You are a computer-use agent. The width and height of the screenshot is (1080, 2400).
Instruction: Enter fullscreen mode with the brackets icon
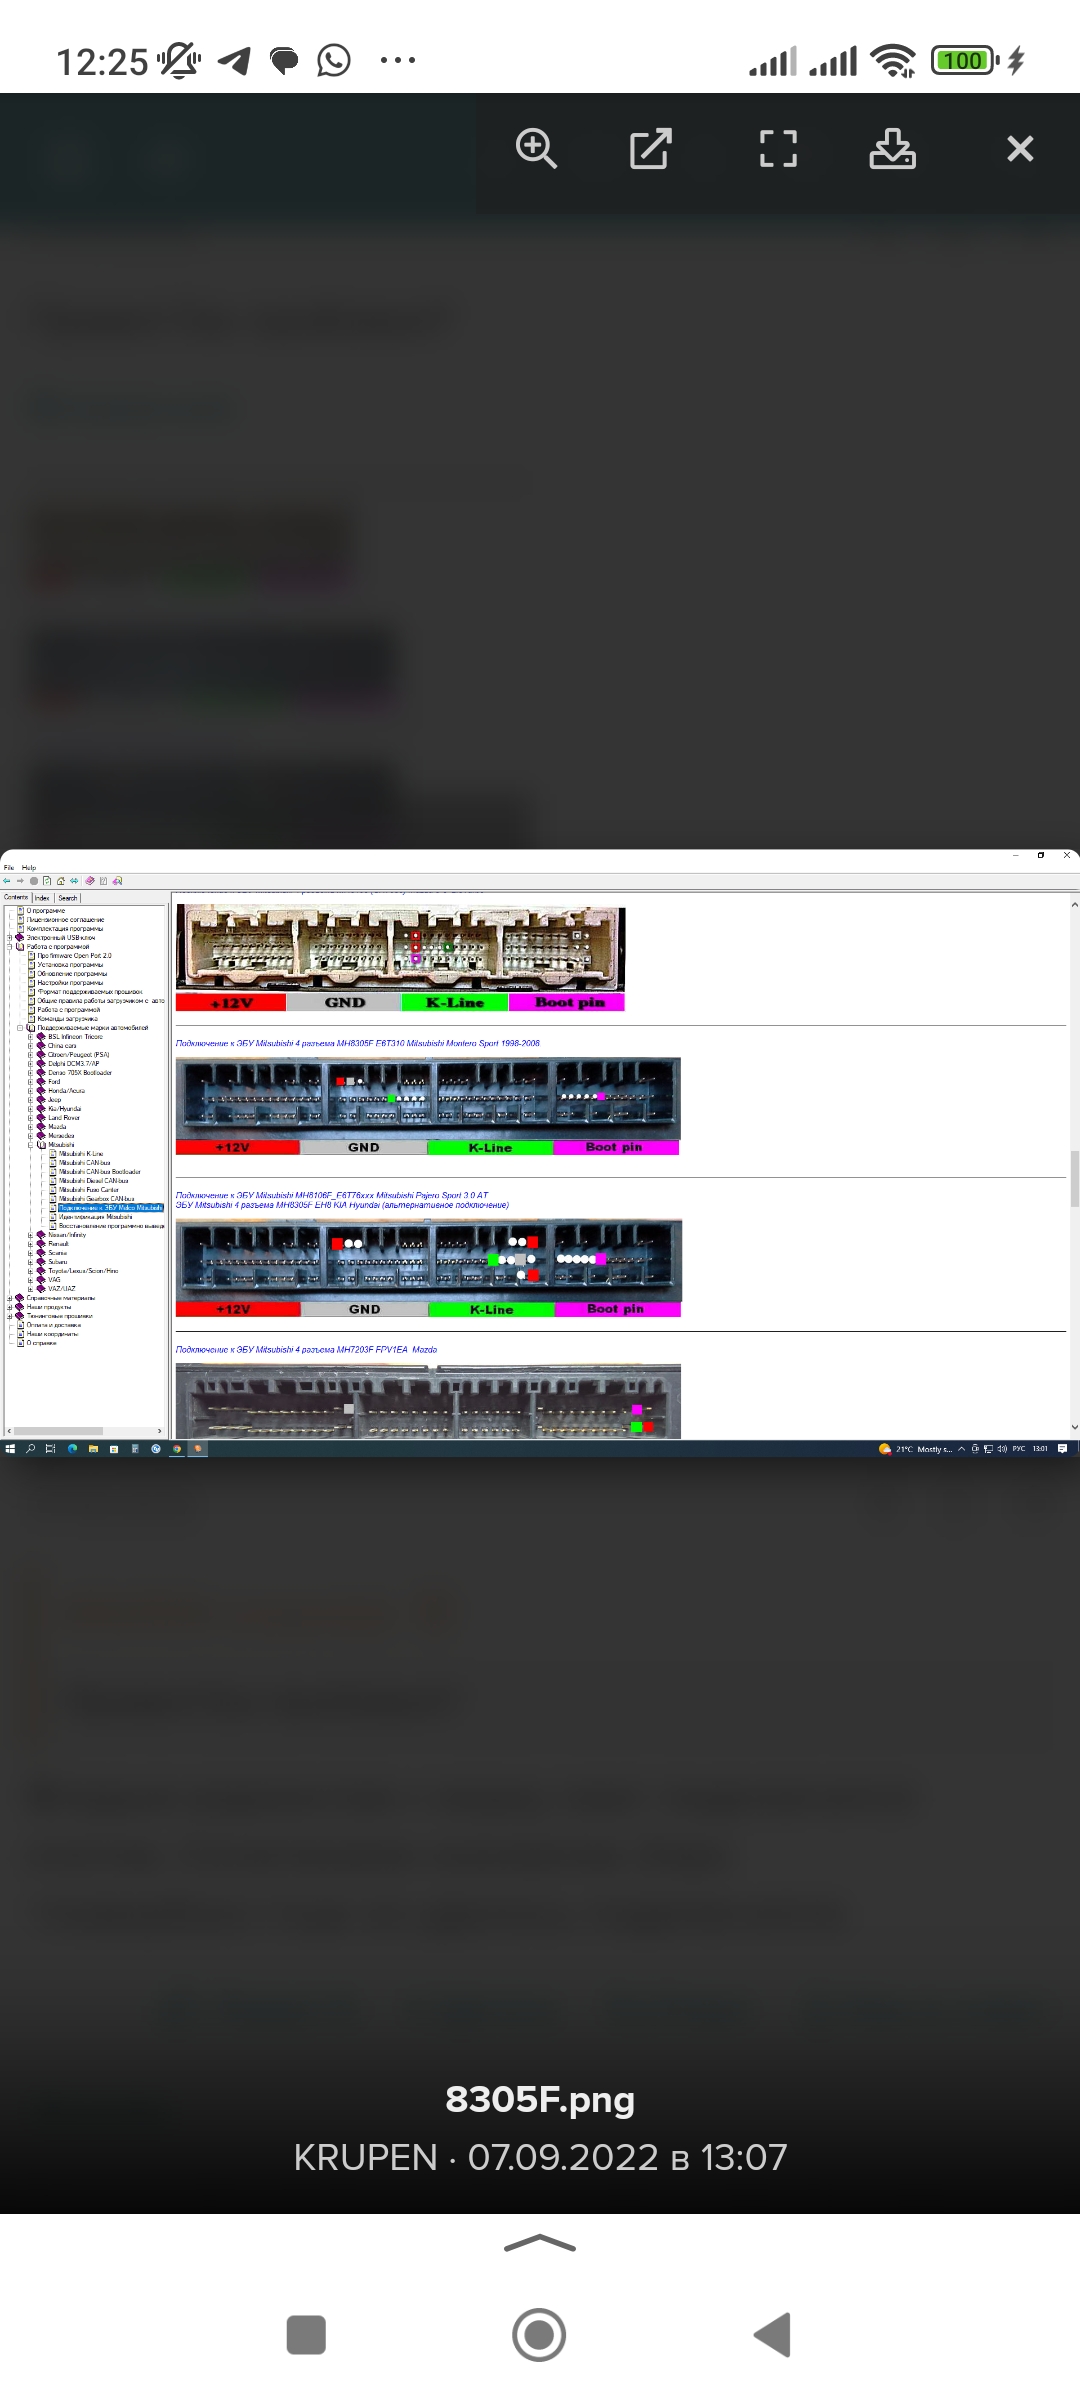click(x=778, y=149)
